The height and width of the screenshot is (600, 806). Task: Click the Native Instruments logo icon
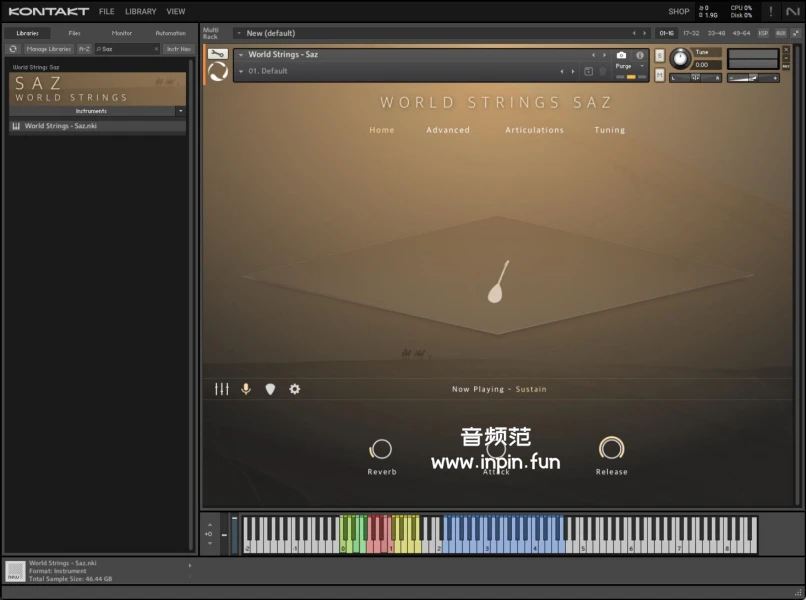coord(793,11)
